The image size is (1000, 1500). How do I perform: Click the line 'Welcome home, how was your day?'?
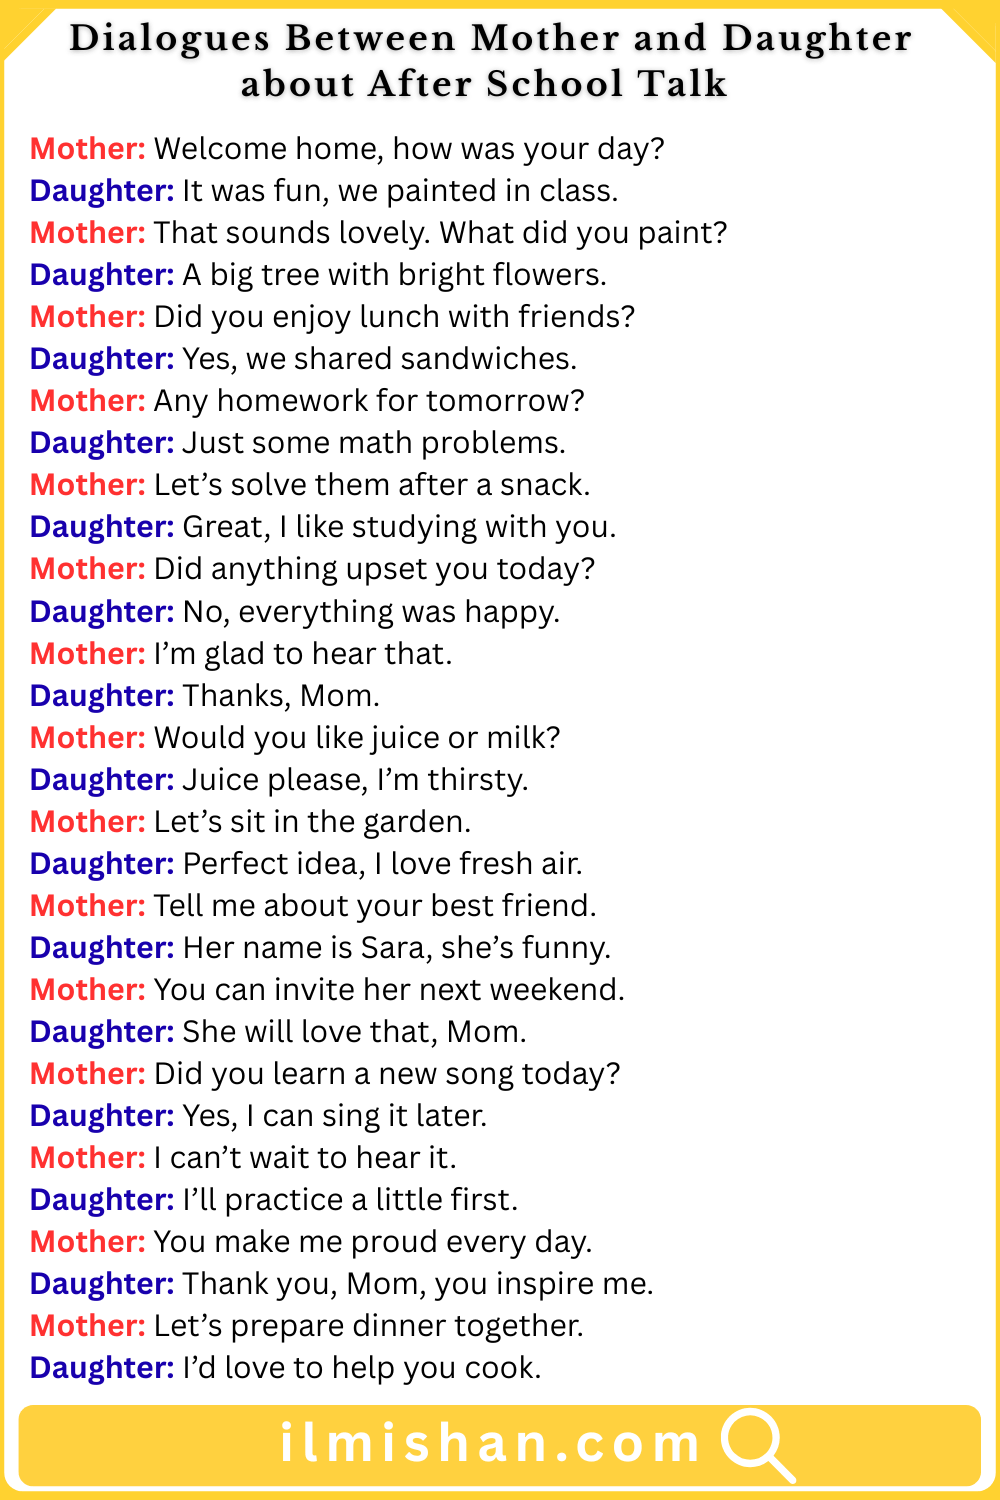[409, 149]
